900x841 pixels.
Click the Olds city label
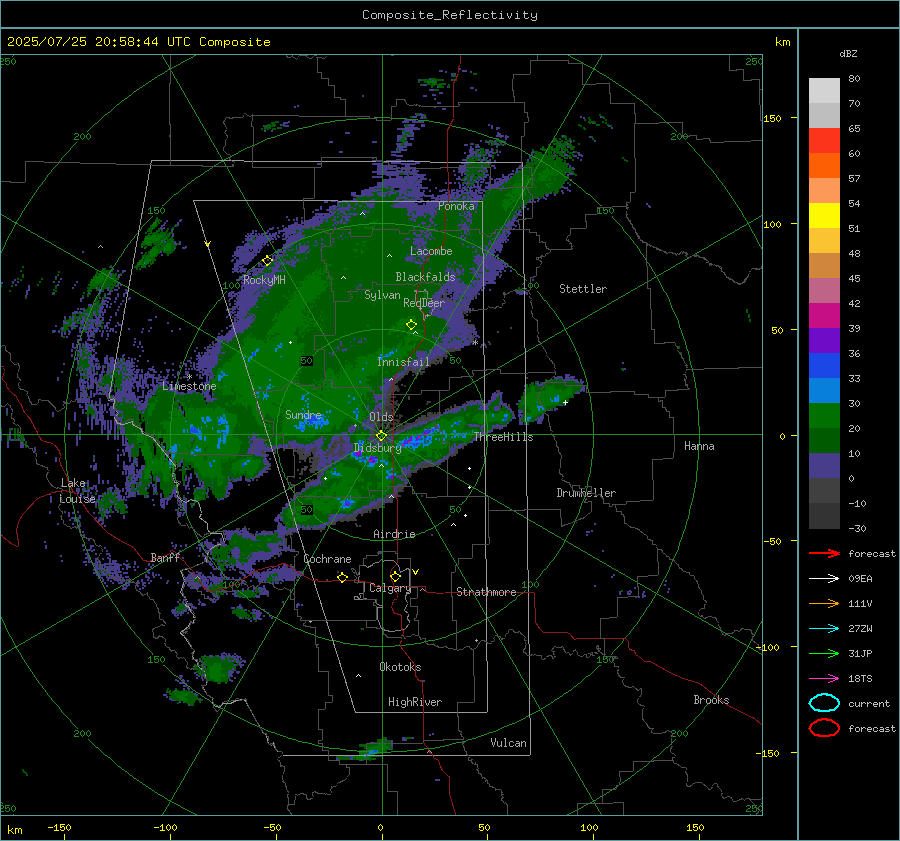[381, 417]
